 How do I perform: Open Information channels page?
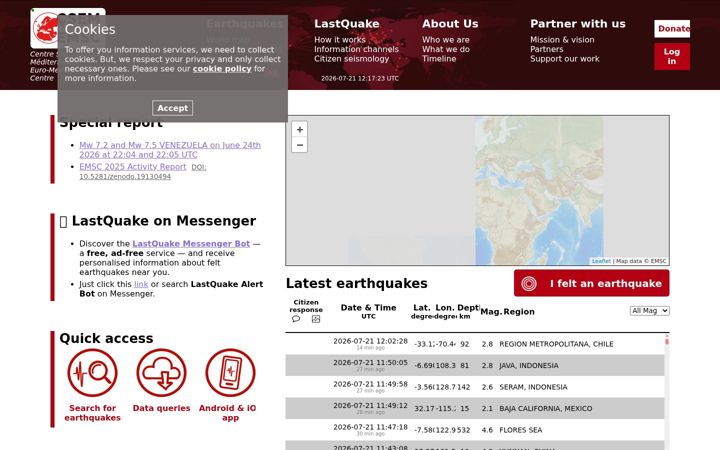tap(356, 49)
